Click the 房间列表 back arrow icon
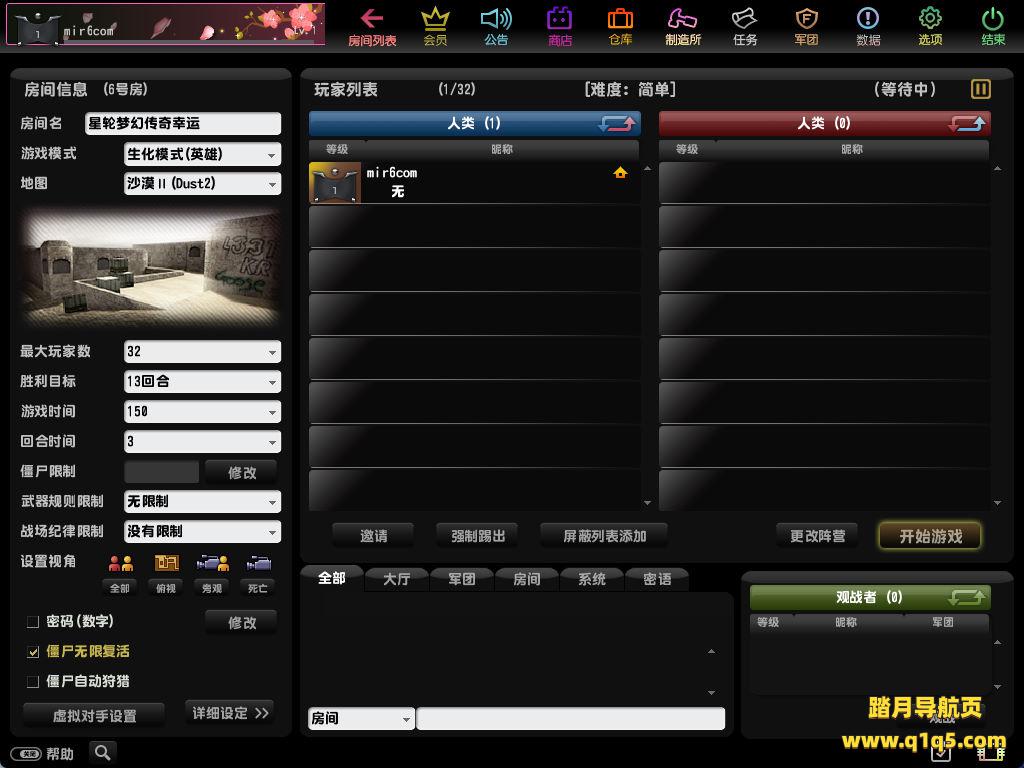The image size is (1024, 768). [372, 19]
